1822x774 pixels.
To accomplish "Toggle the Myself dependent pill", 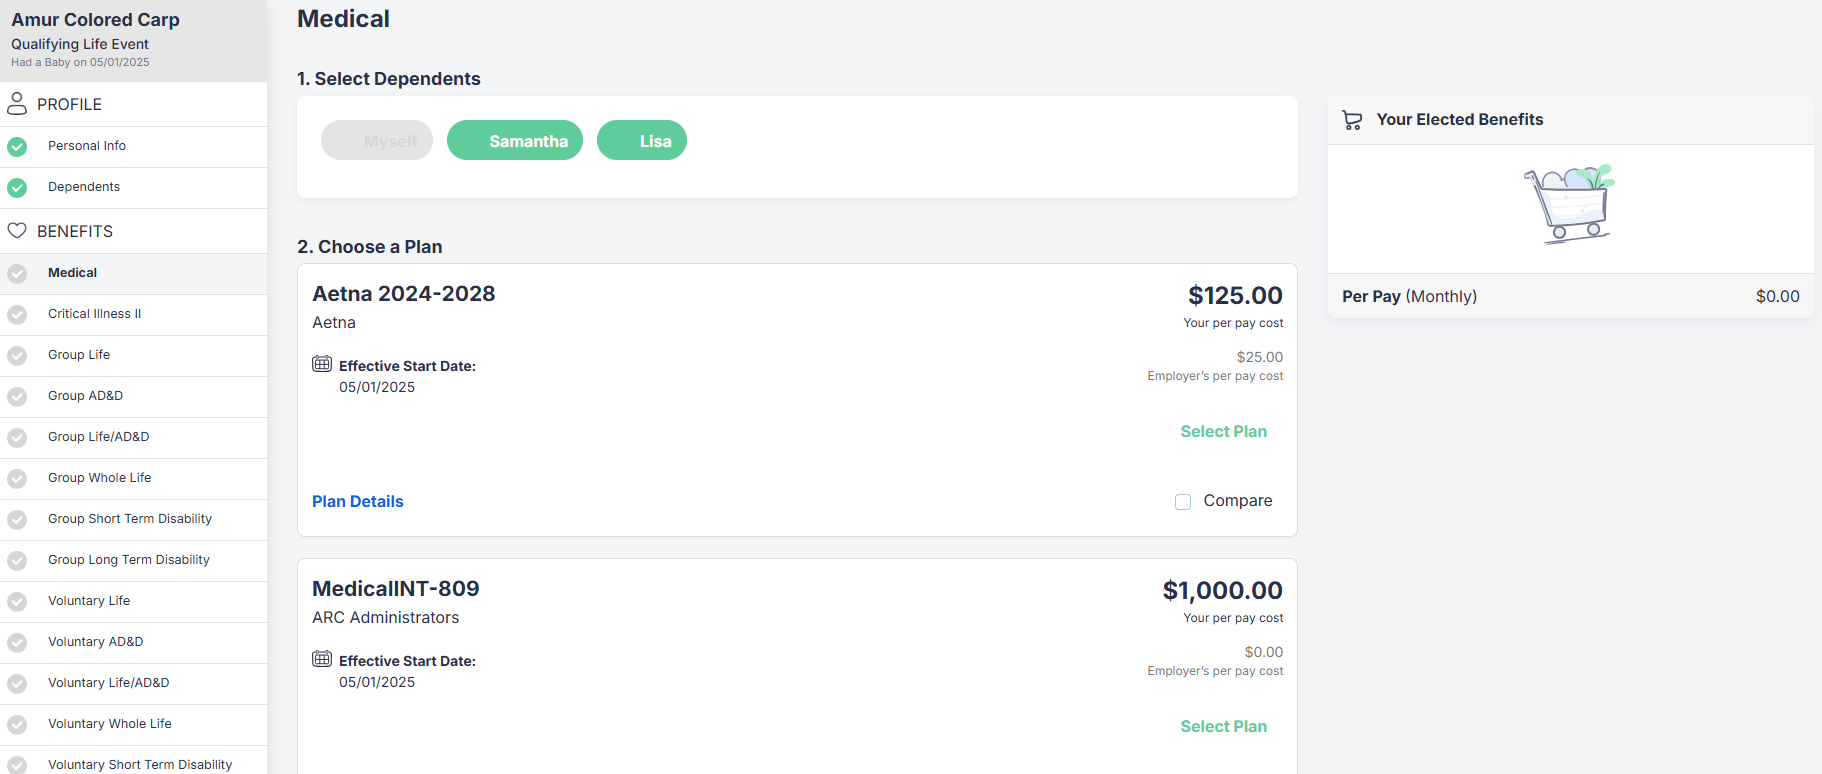I will (377, 140).
